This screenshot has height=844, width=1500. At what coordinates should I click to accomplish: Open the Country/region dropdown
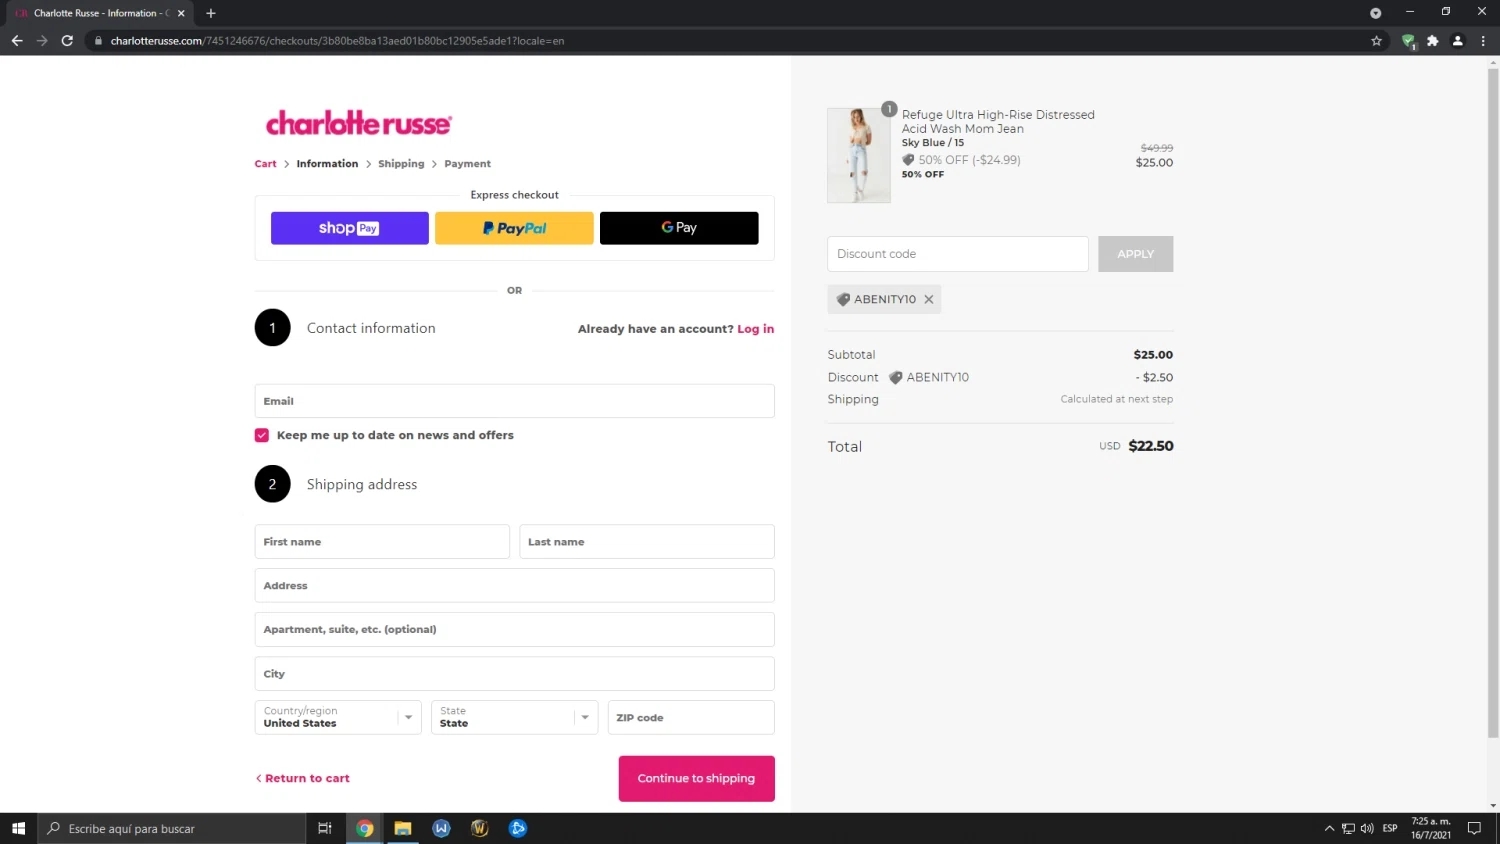tap(408, 717)
